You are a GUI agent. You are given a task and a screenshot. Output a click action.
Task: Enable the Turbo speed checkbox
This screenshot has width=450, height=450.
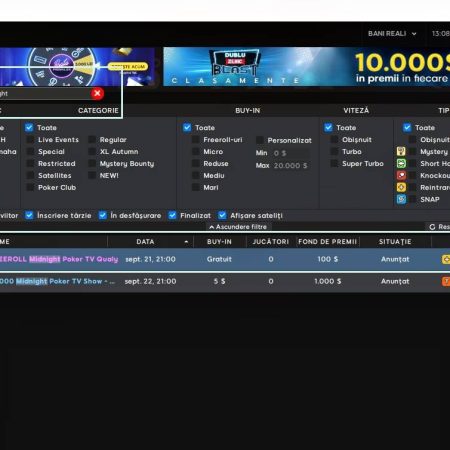pyautogui.click(x=334, y=152)
